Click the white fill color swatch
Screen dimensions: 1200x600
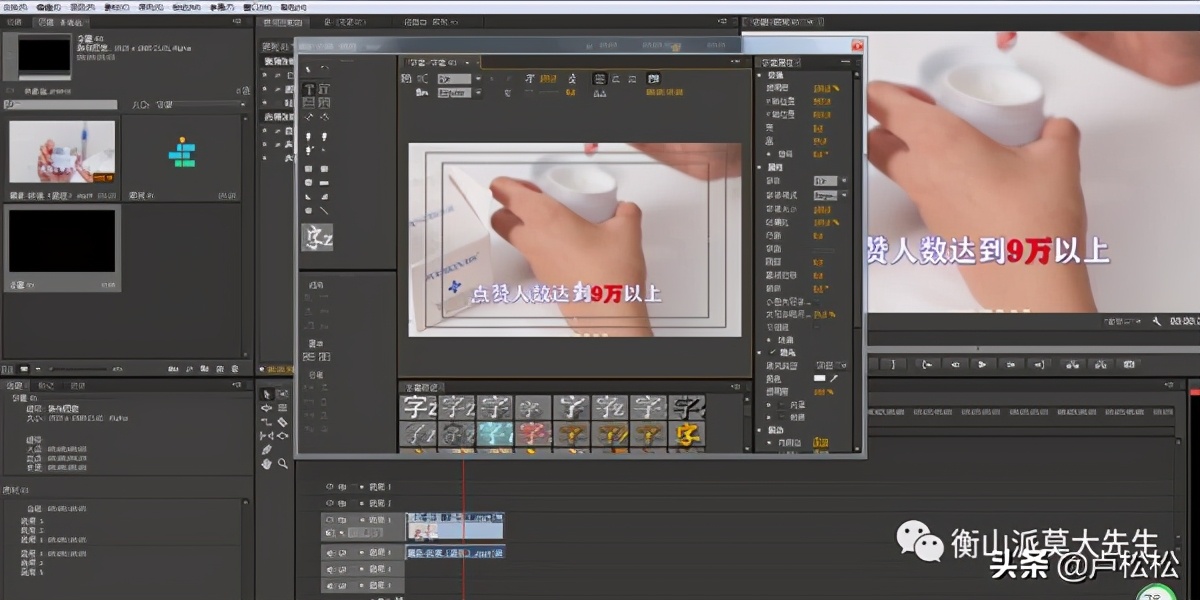[x=820, y=379]
